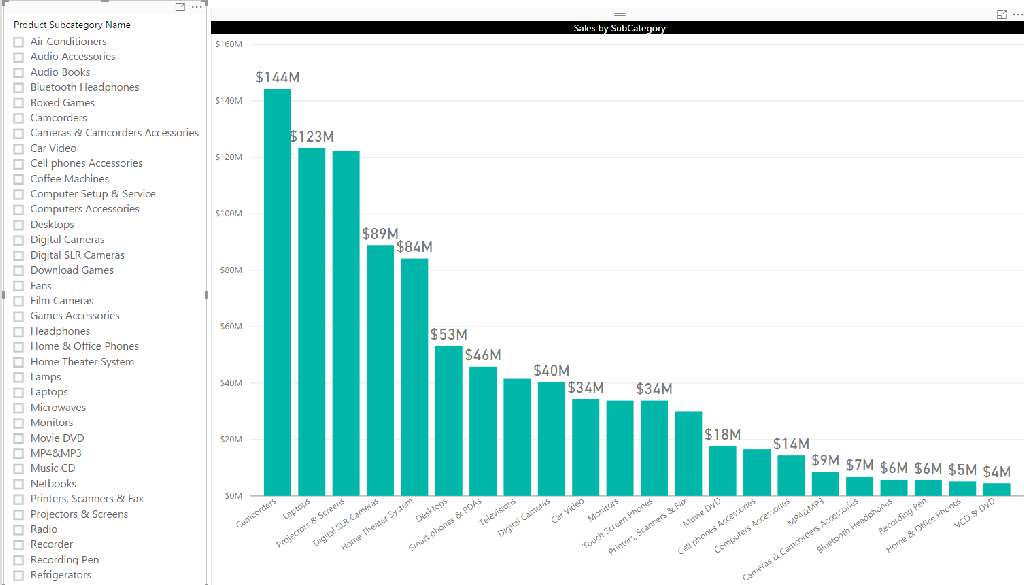
Task: Select Laptops checkbox in slicer
Action: click(18, 392)
